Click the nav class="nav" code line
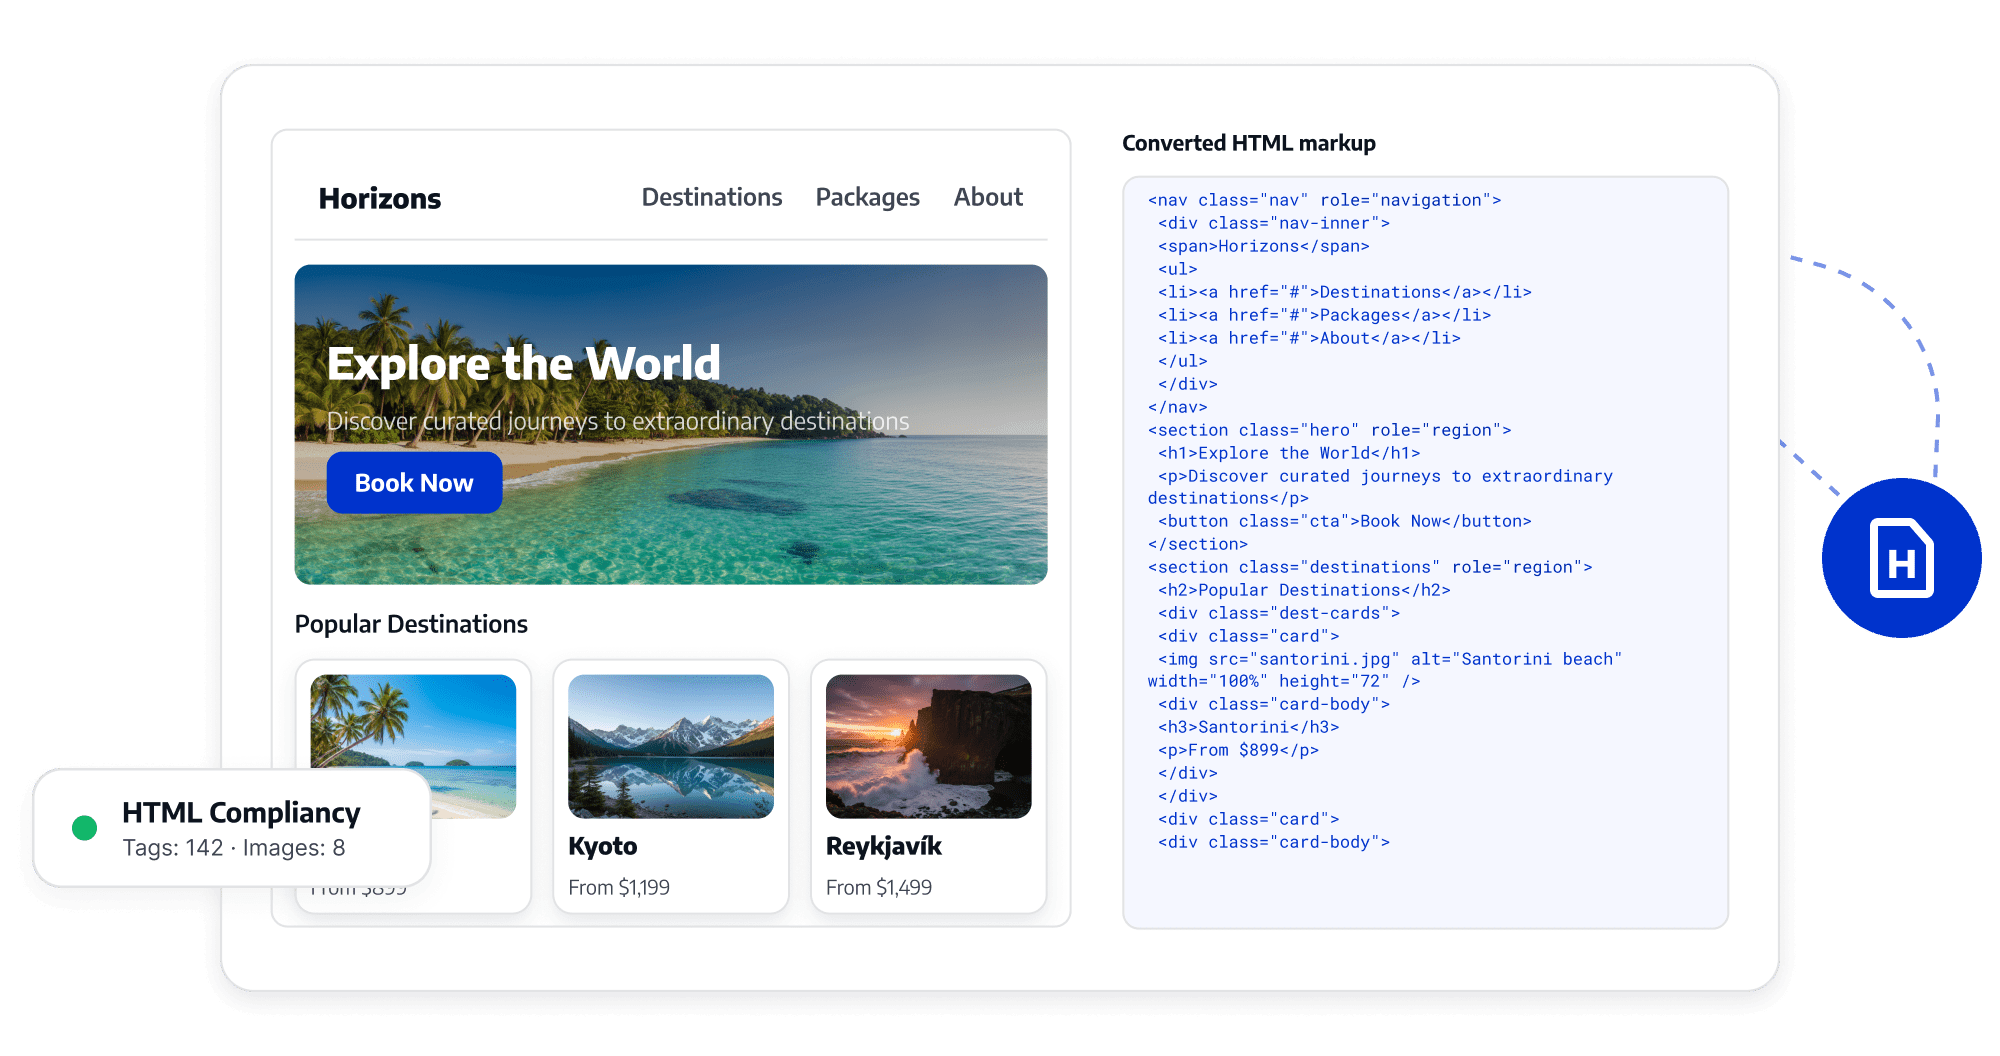This screenshot has height=1056, width=2000. coord(1324,200)
